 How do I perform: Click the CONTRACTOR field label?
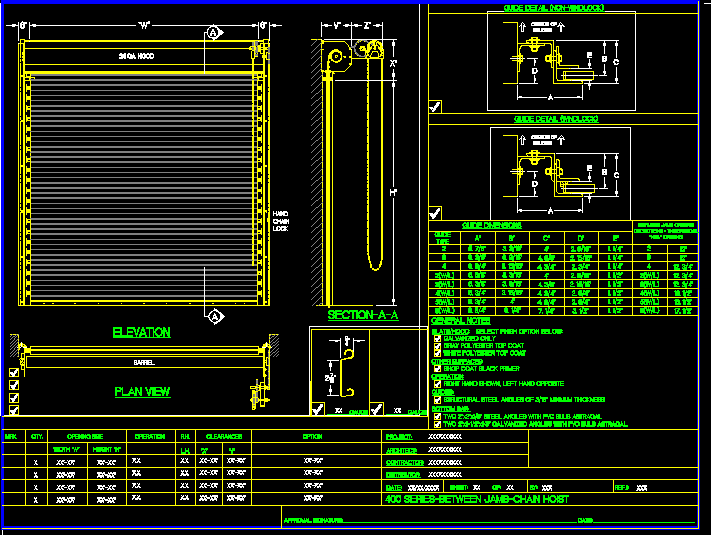tap(404, 462)
